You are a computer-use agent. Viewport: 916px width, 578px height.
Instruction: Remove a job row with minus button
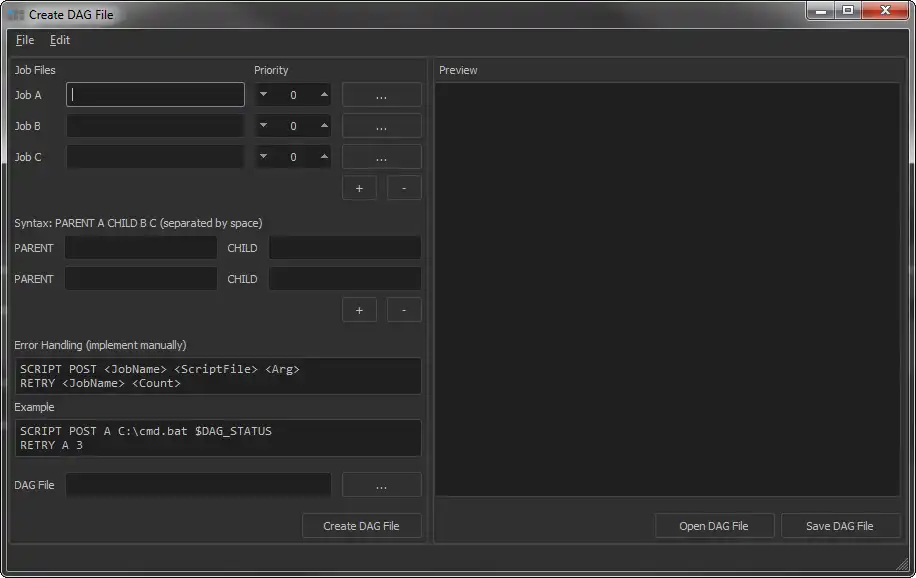pyautogui.click(x=404, y=188)
